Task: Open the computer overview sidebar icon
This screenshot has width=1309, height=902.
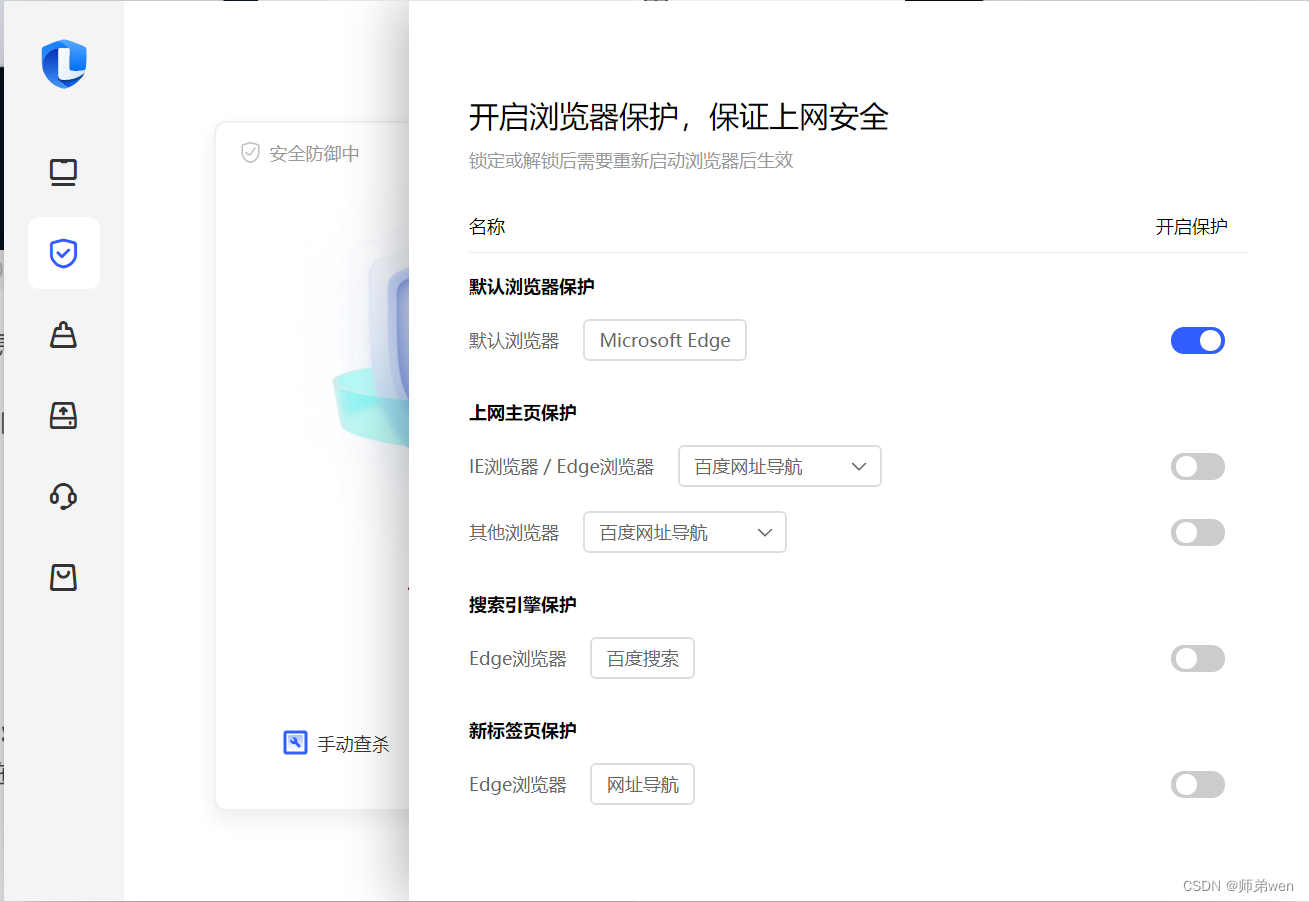Action: [64, 173]
